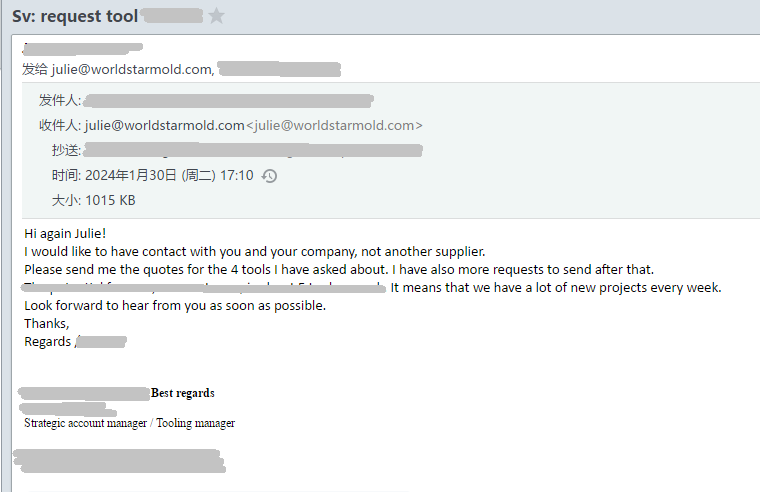Click the redacted sender beside 发件人
Screen dimensions: 760x492
(x=228, y=101)
